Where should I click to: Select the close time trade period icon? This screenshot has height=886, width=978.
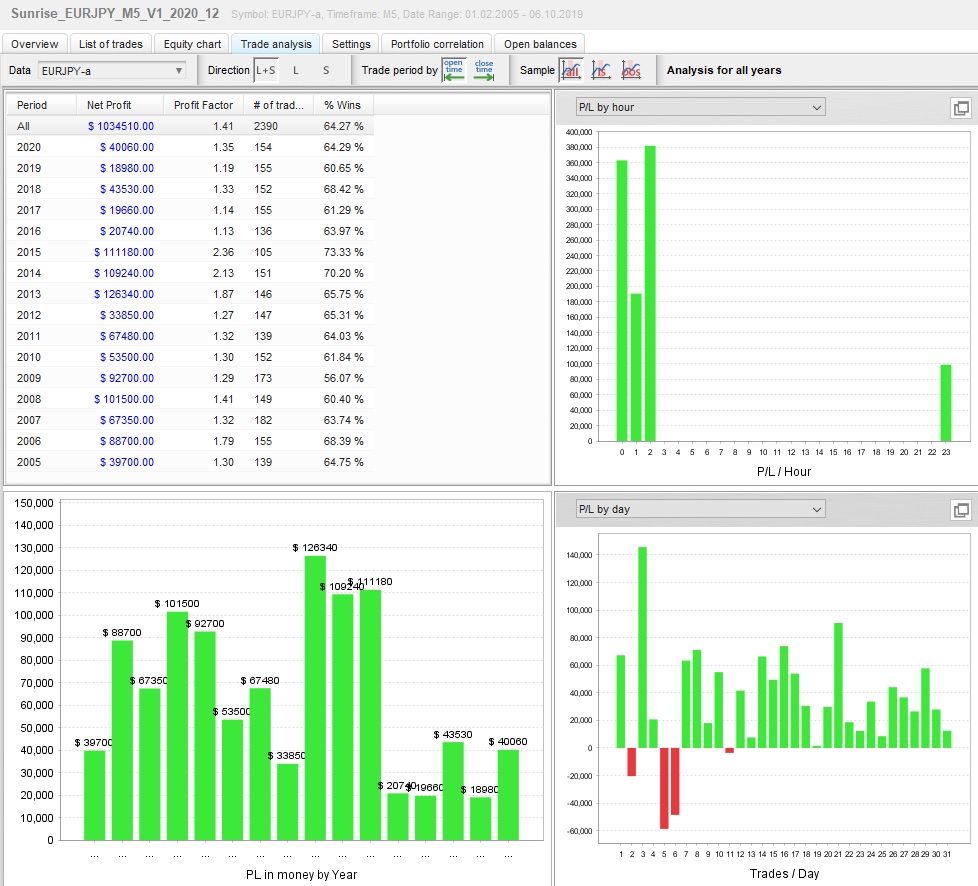pyautogui.click(x=484, y=70)
